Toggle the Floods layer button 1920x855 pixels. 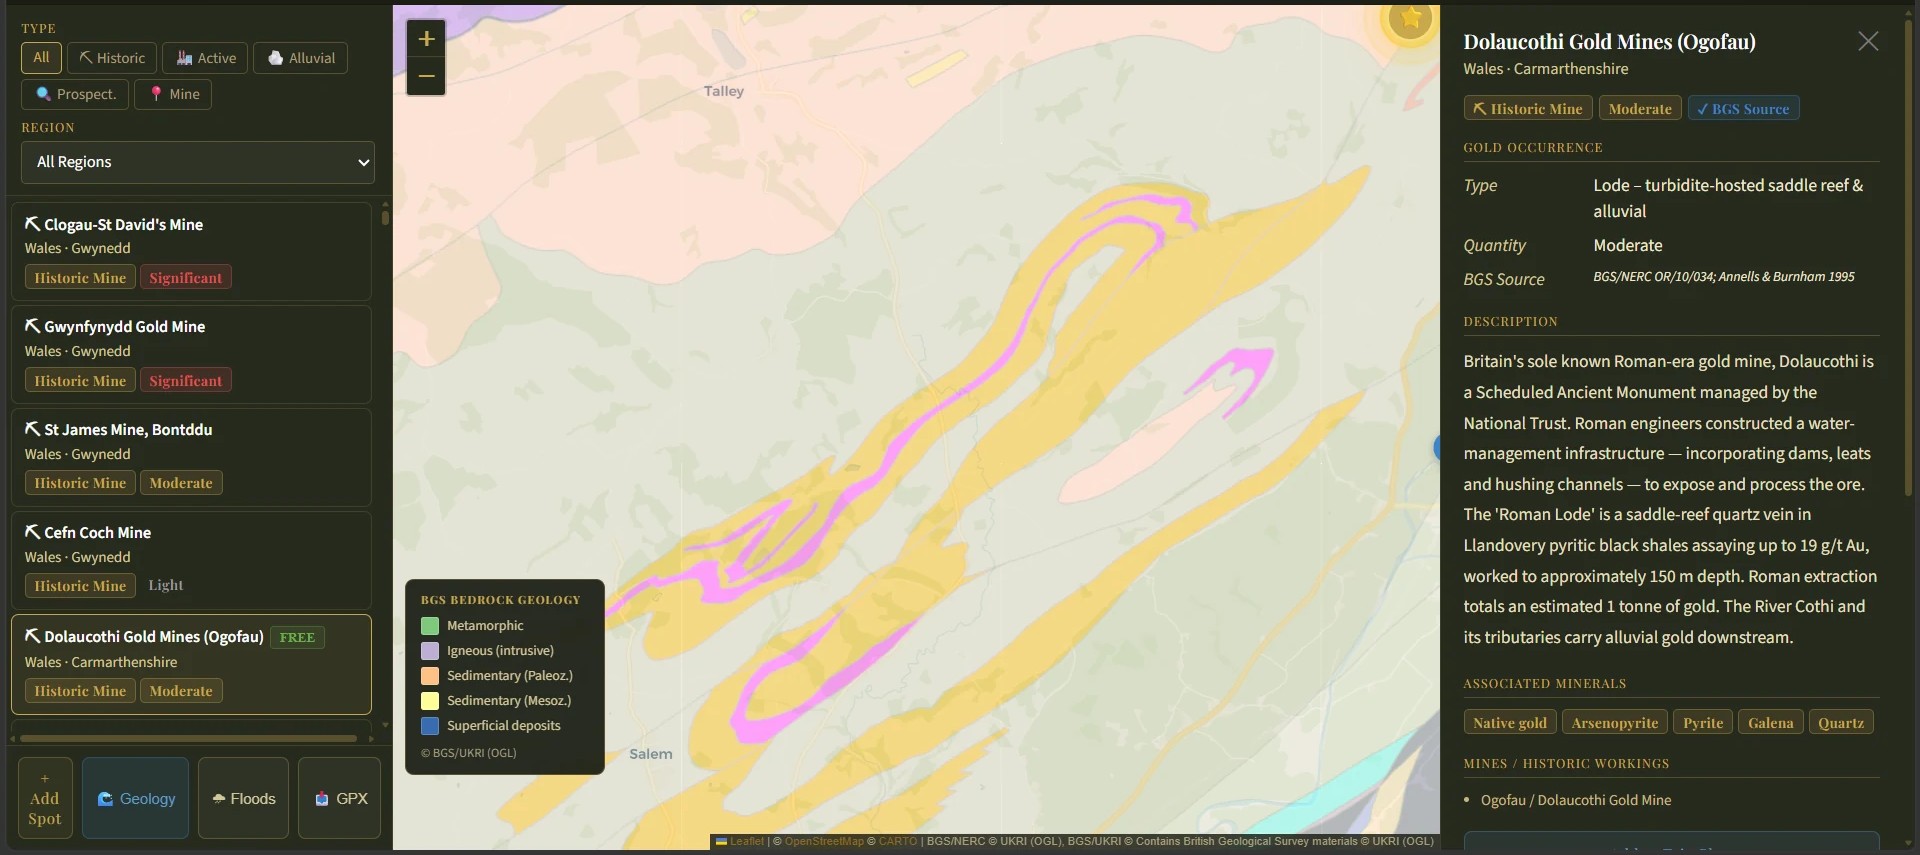(x=243, y=798)
